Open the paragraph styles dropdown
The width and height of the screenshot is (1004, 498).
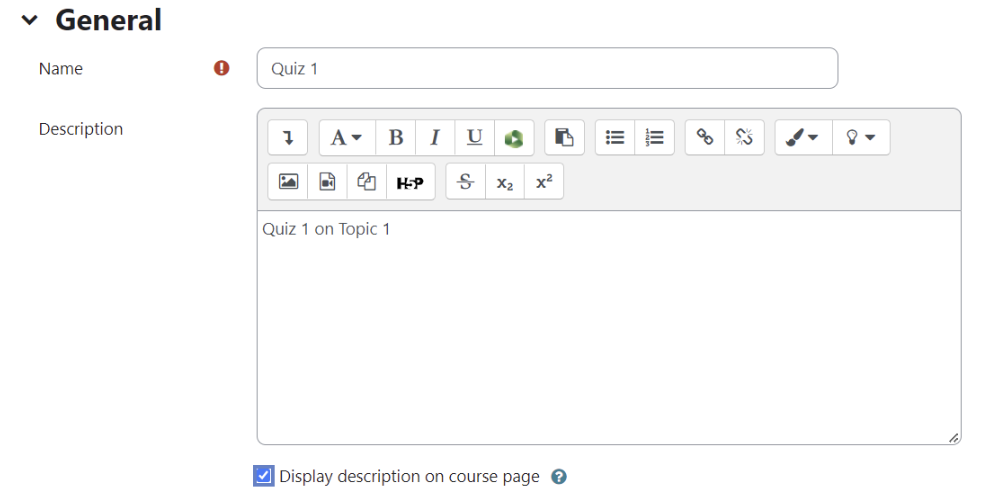346,138
